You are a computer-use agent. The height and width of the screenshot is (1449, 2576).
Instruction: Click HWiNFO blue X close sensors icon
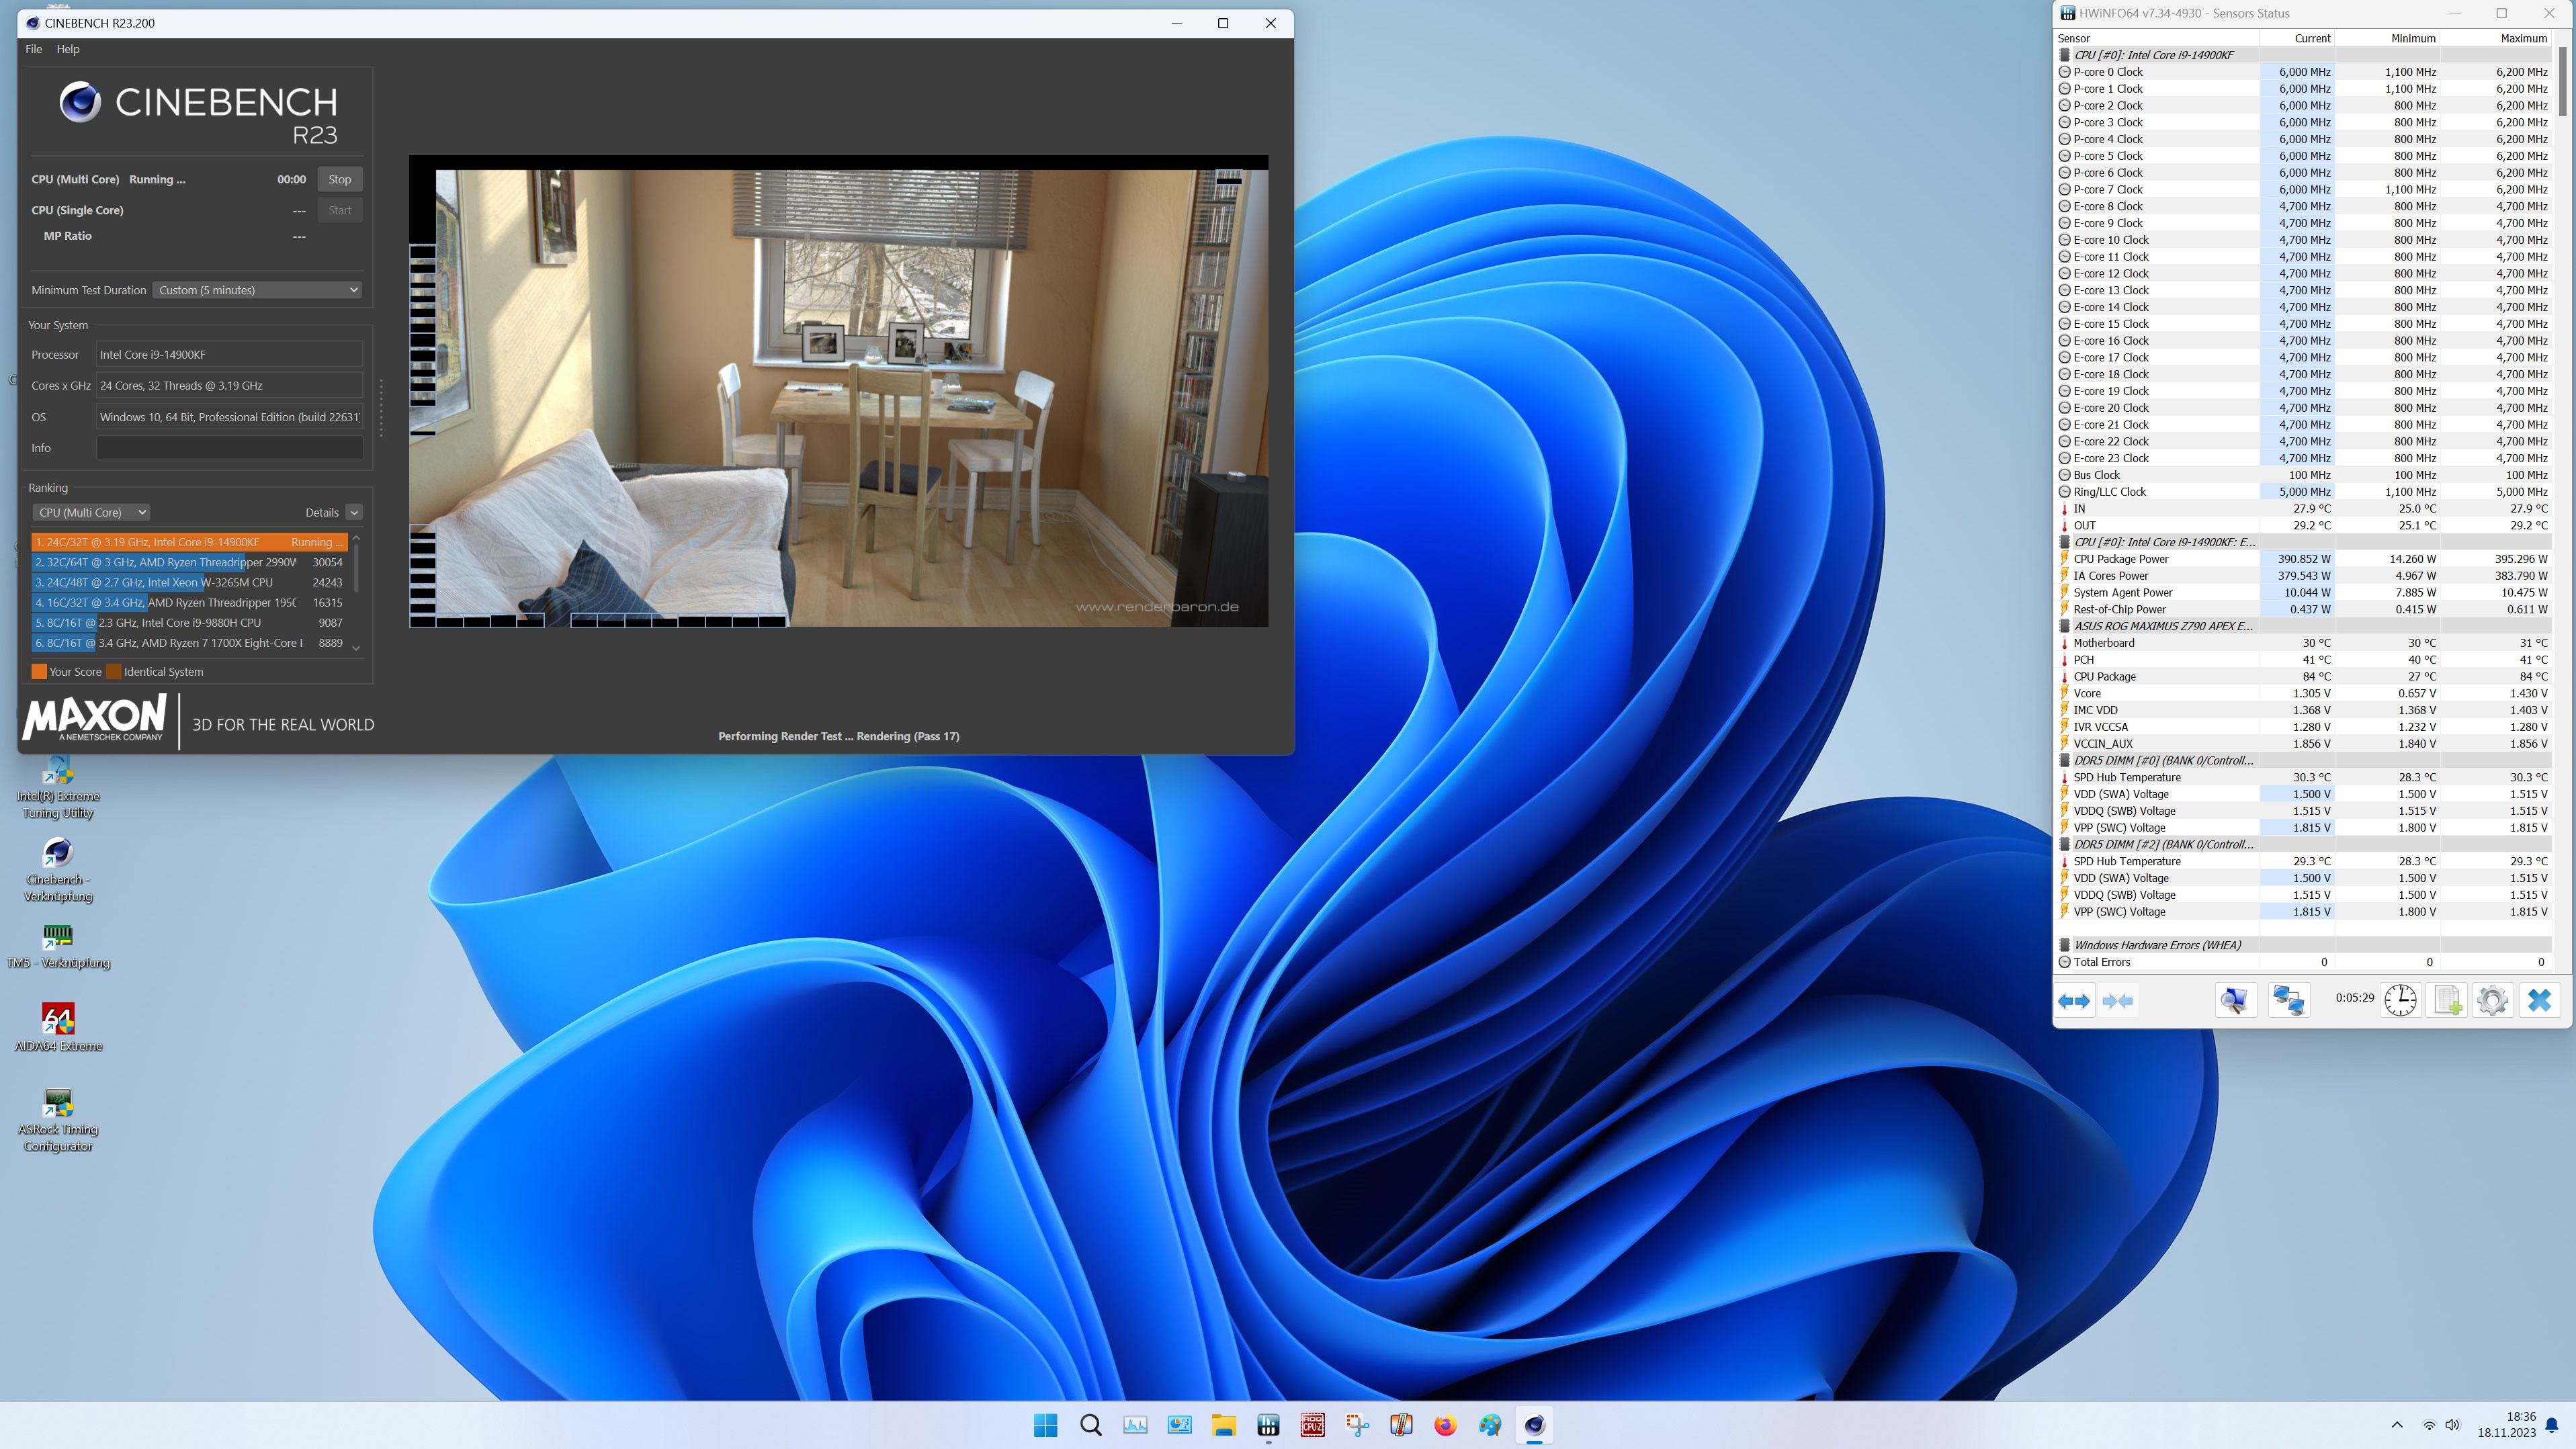[x=2539, y=1000]
